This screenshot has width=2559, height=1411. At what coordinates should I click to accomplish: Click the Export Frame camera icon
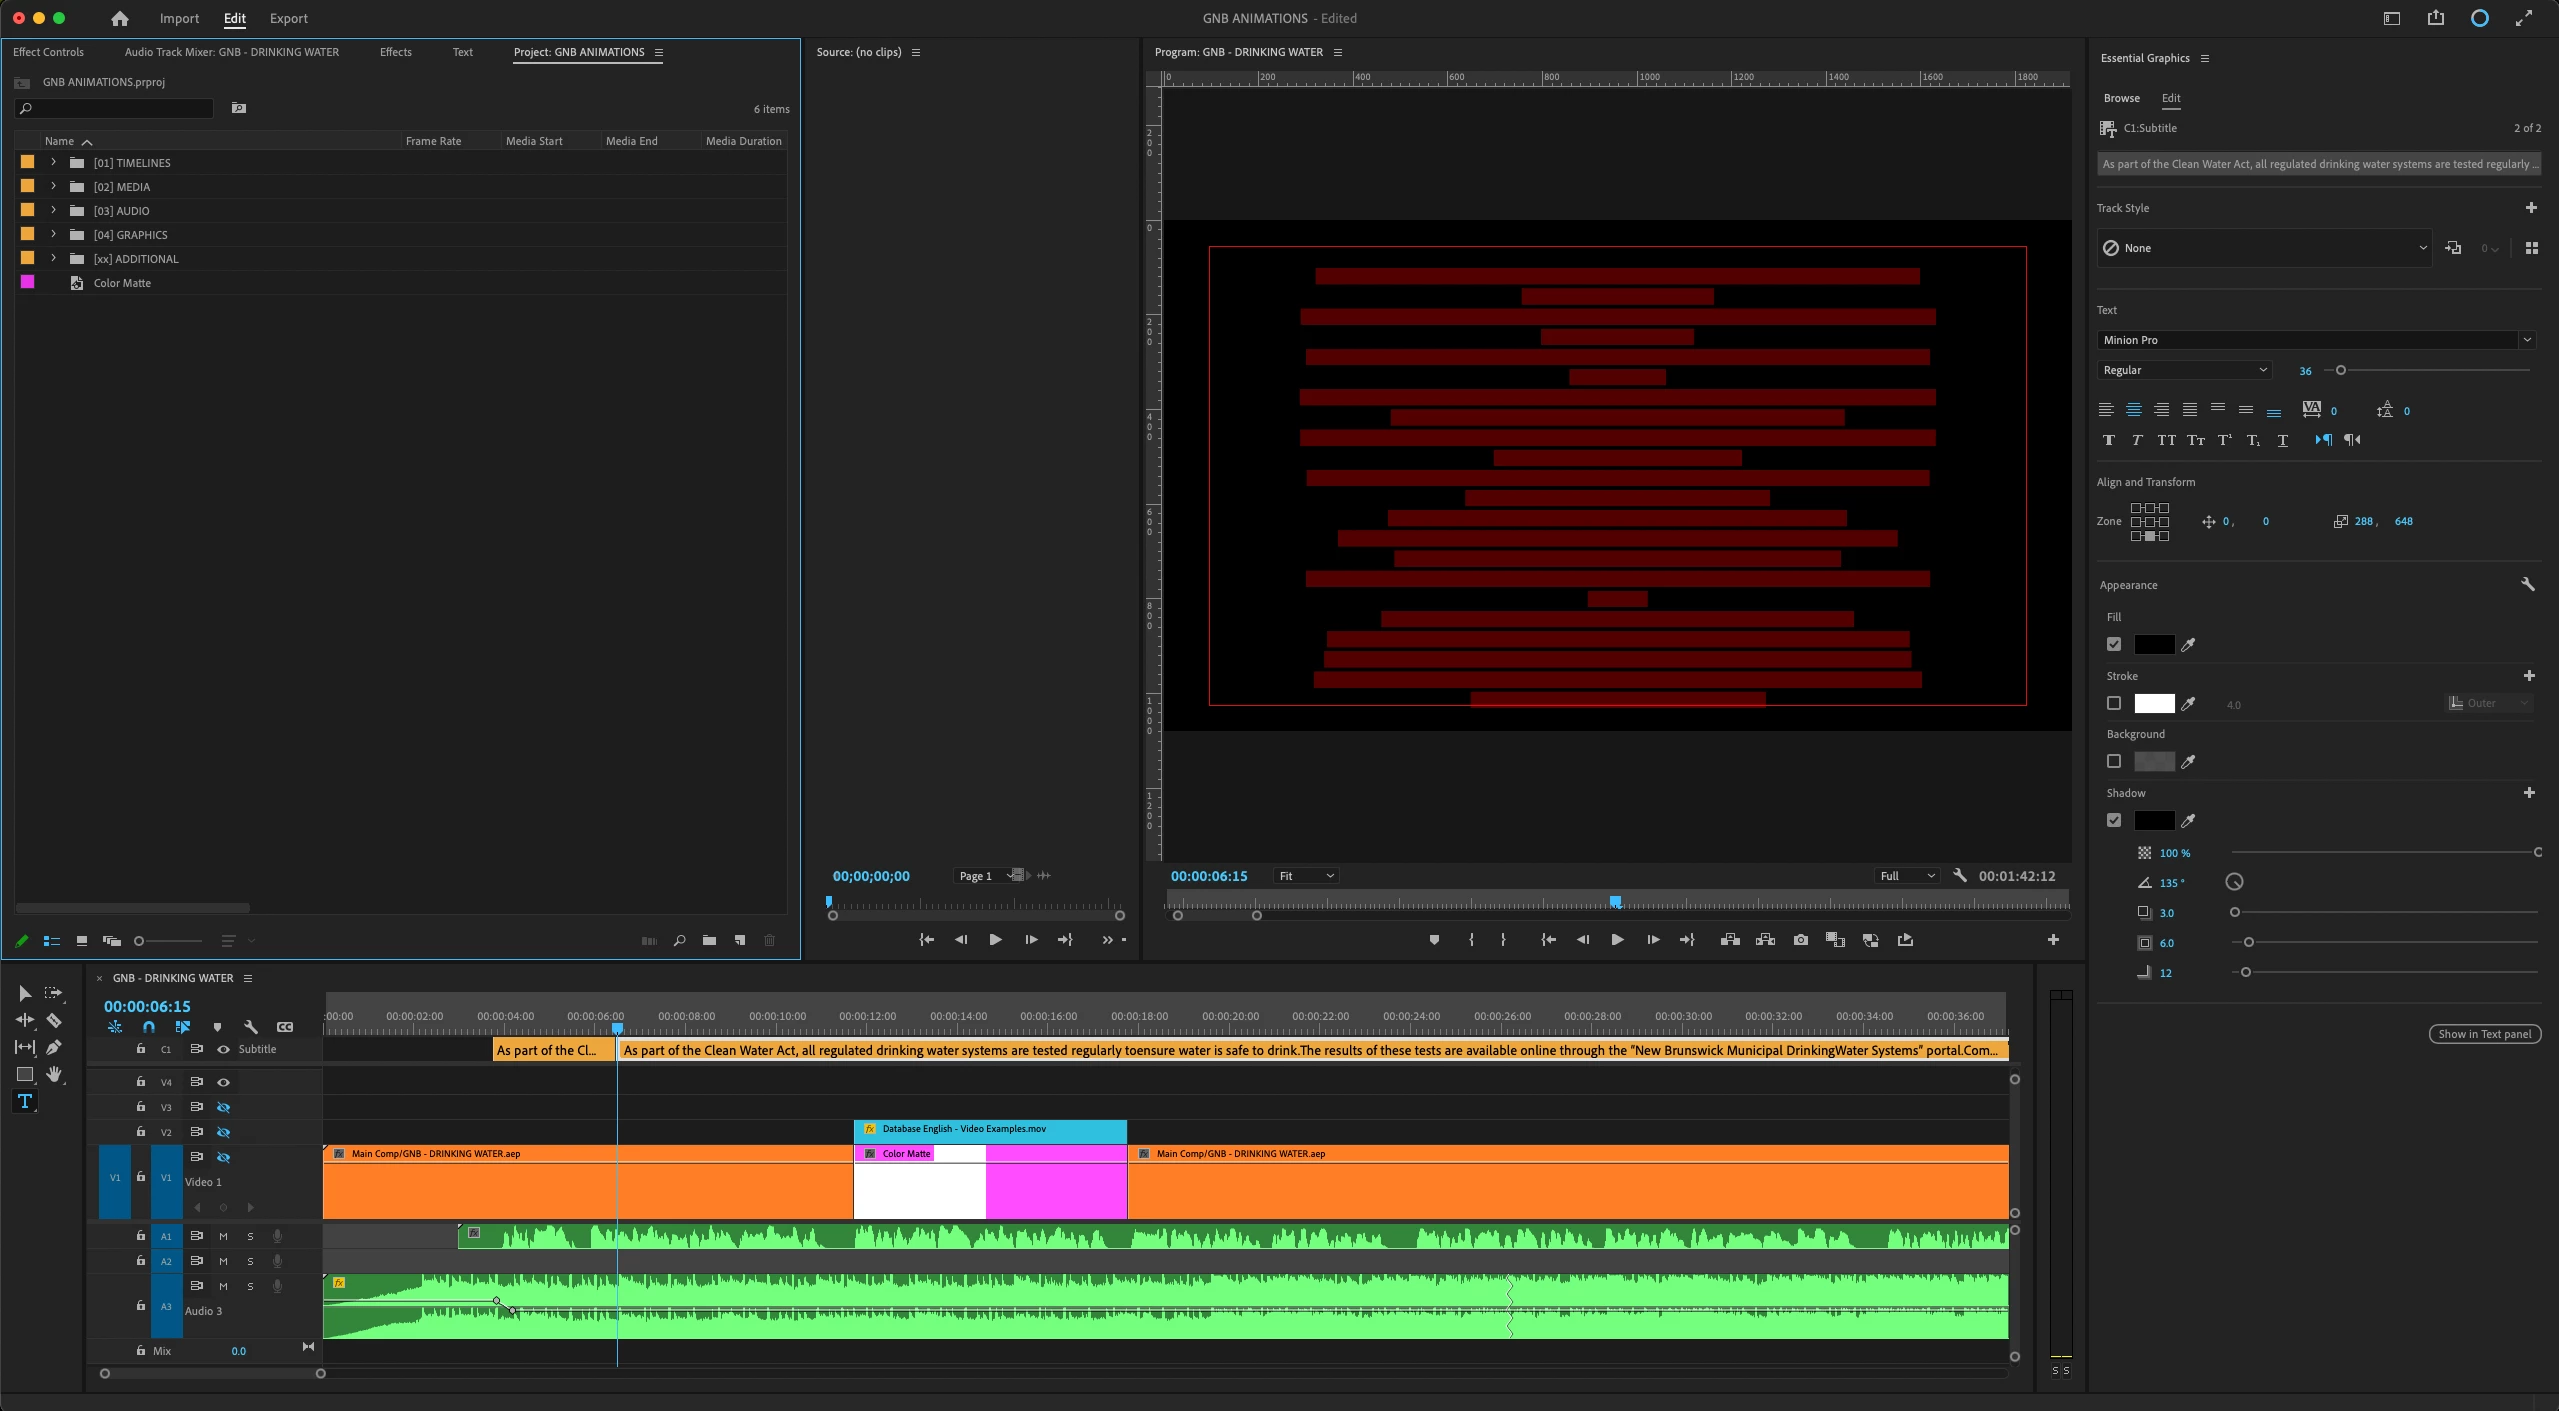tap(1800, 940)
